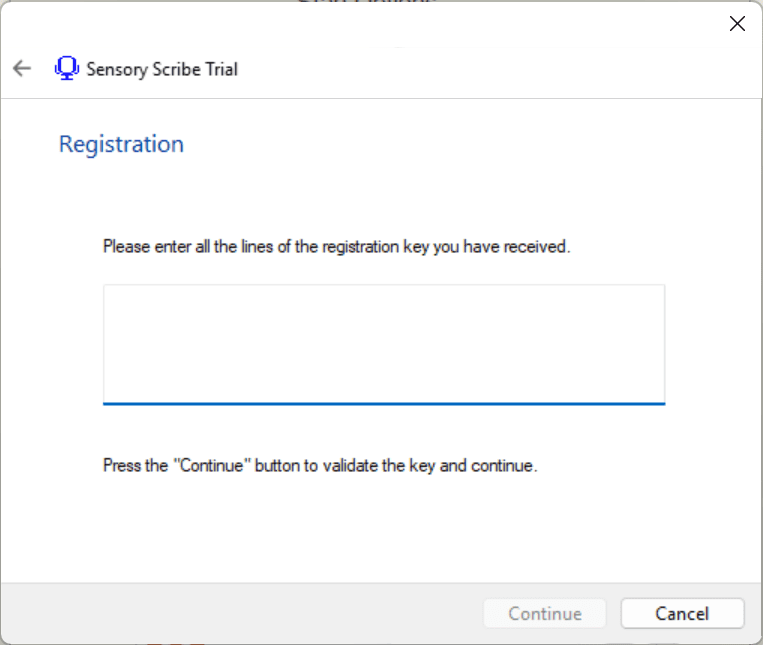Go back to the previous wizard page
This screenshot has height=645, width=763.
22,69
